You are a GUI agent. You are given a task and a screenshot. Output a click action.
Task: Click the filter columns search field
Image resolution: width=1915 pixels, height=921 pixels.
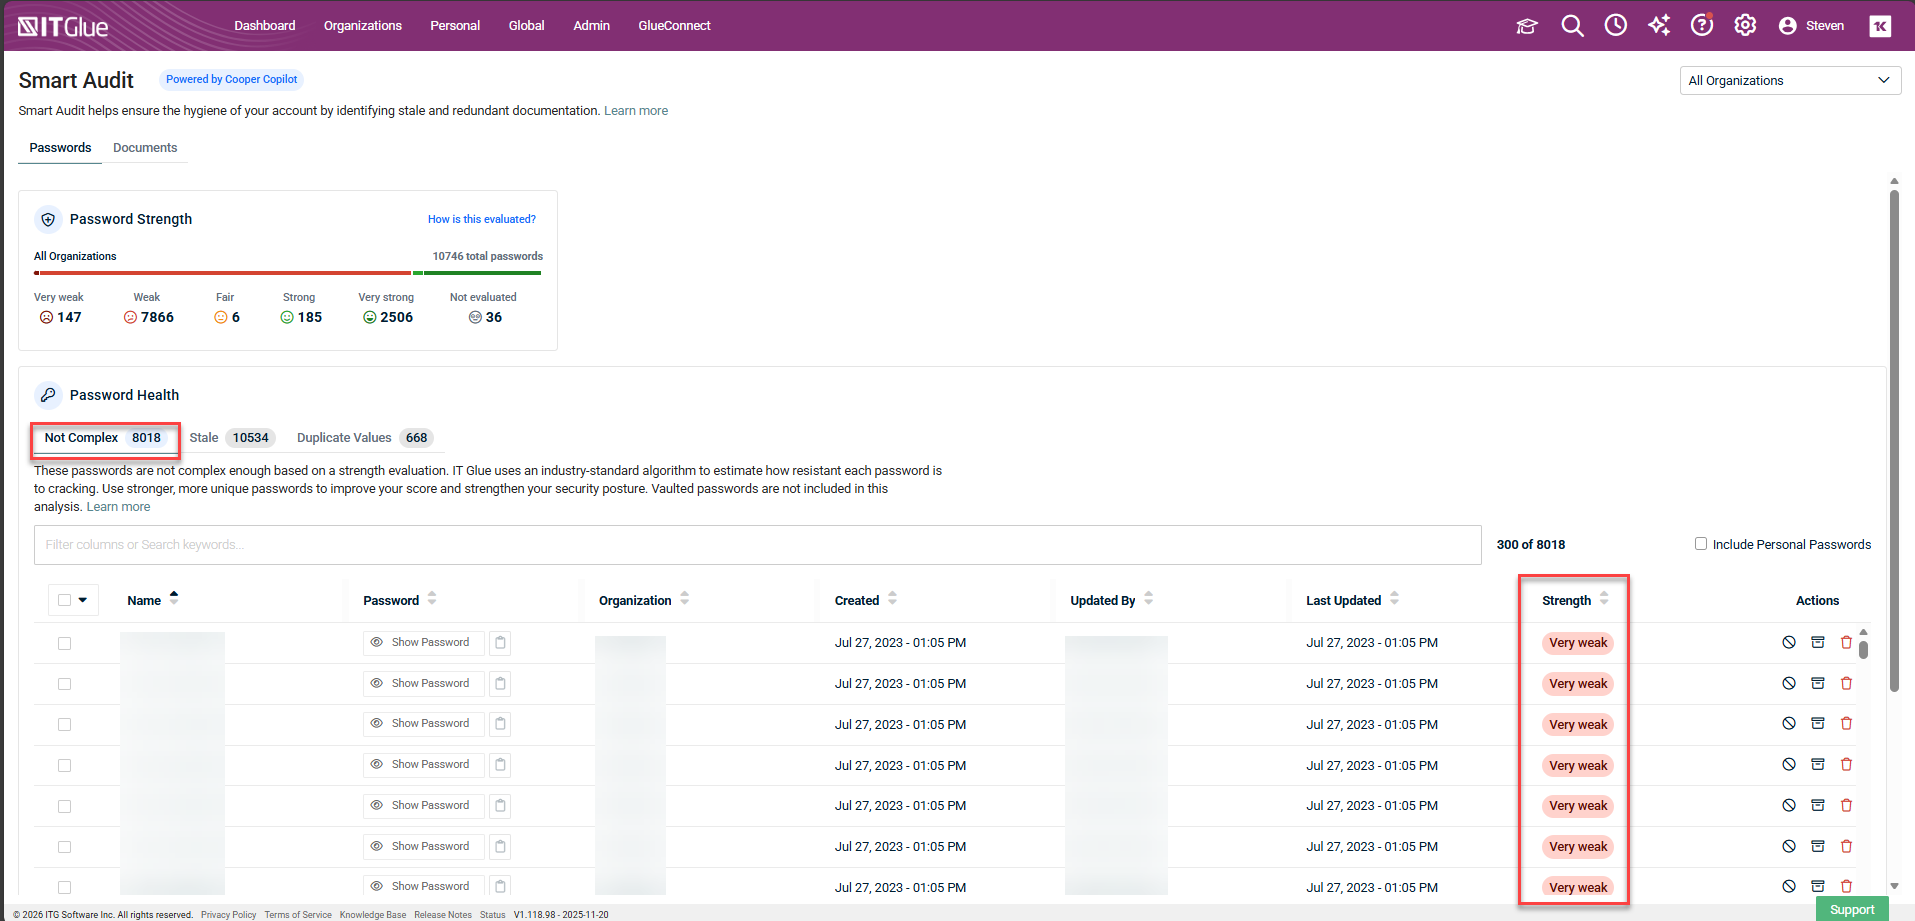(x=757, y=545)
